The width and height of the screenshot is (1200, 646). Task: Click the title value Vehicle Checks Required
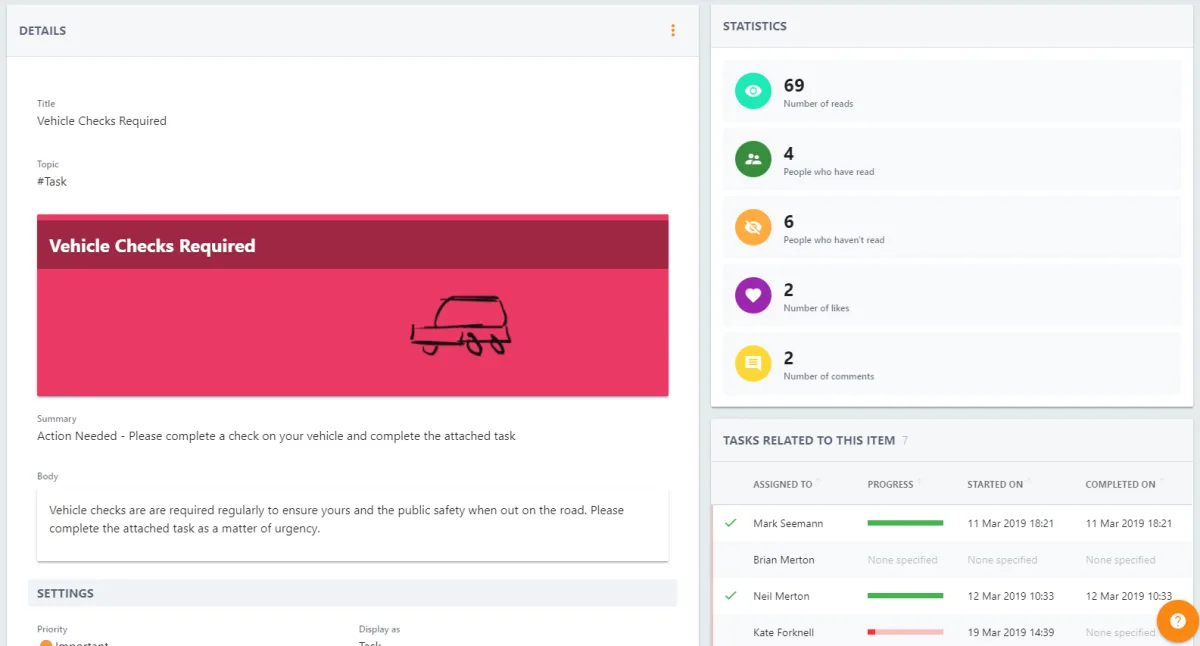(x=102, y=121)
